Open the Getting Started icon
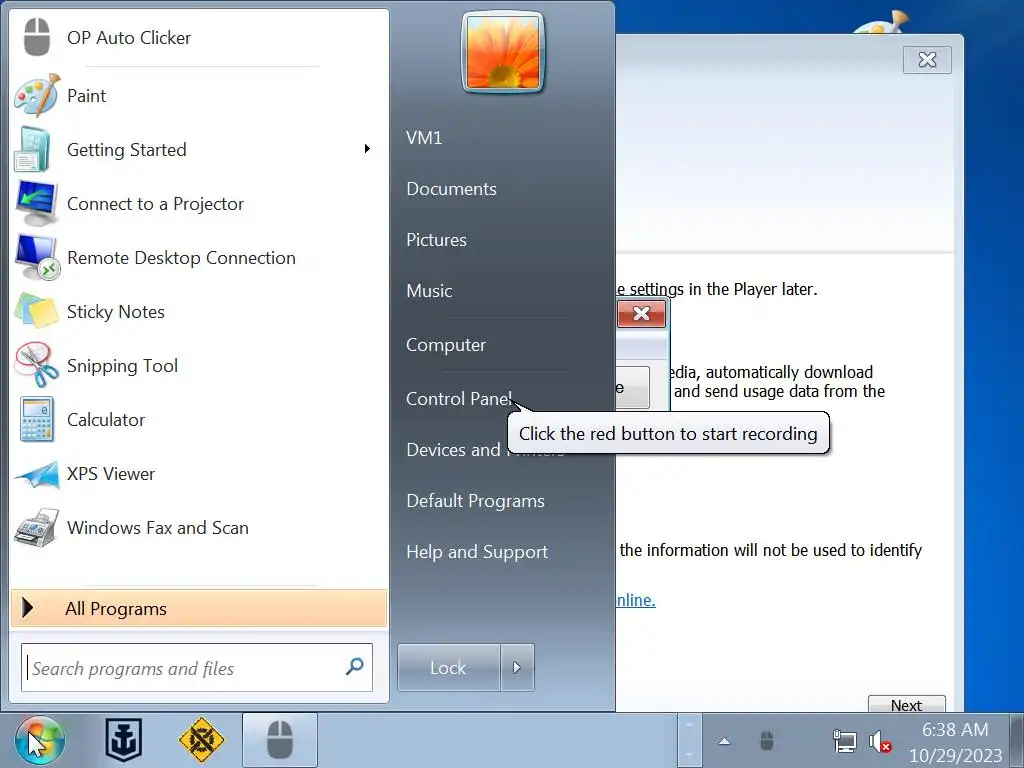1024x768 pixels. pos(34,150)
